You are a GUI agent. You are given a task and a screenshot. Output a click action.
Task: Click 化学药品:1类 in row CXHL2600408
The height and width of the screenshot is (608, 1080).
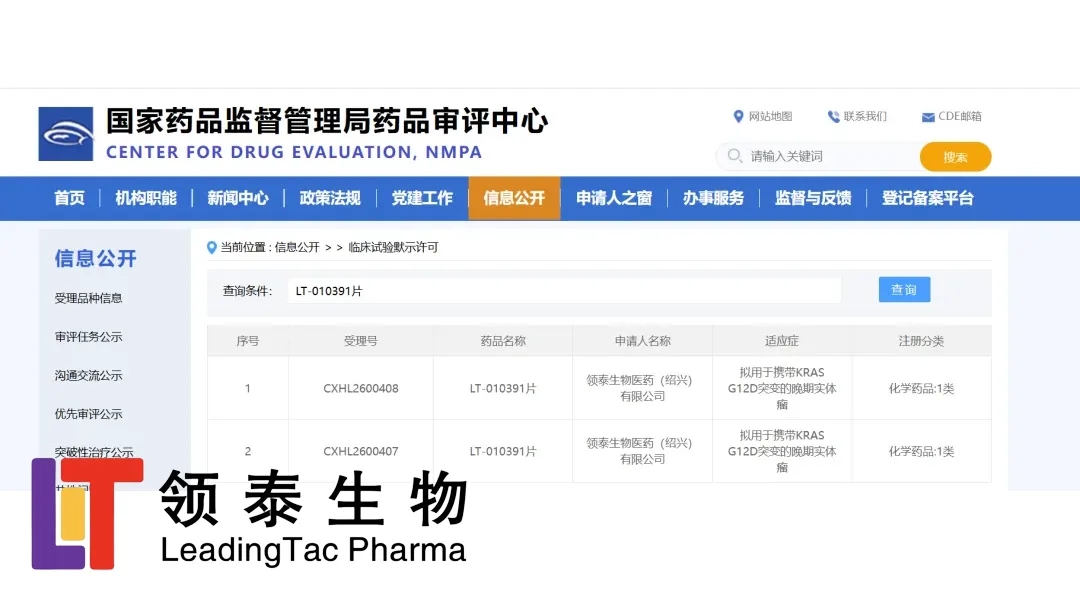(921, 388)
